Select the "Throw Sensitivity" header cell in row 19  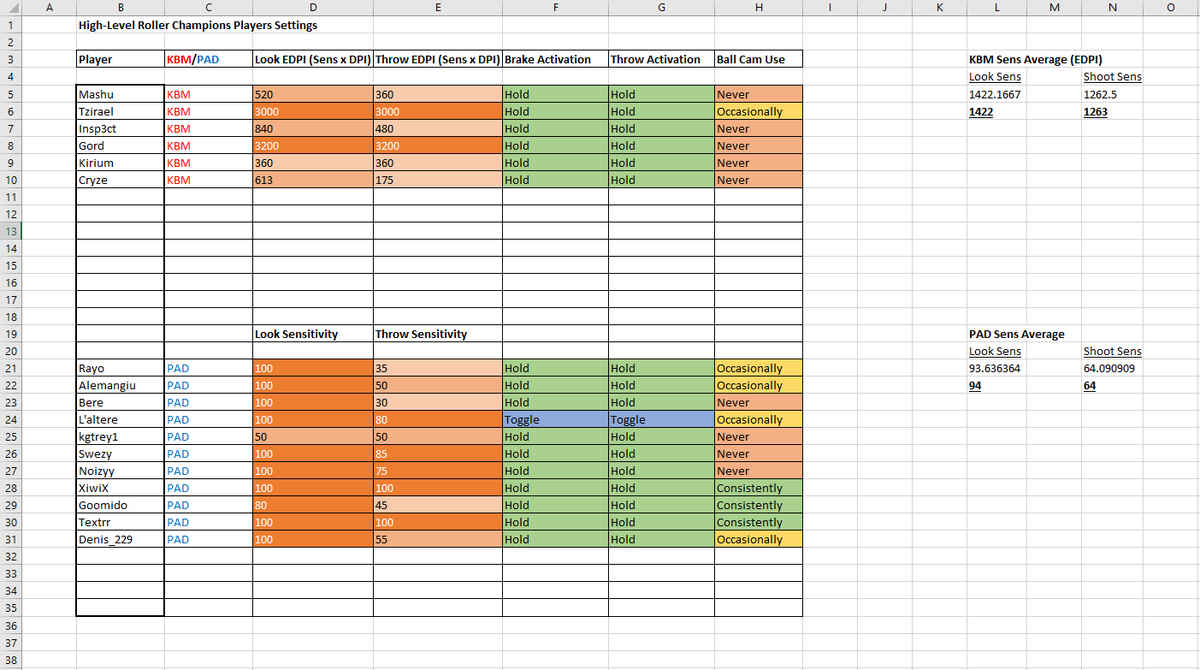pos(437,334)
